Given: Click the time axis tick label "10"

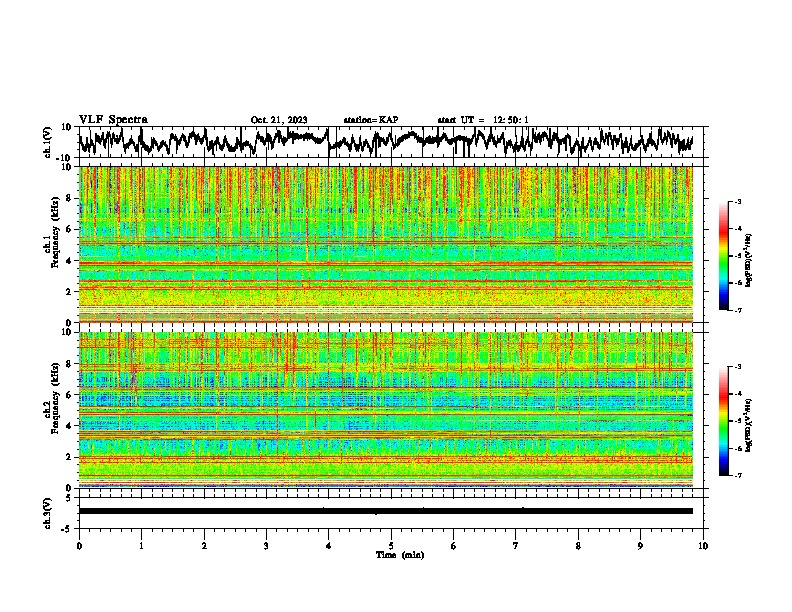Looking at the screenshot, I should (703, 546).
